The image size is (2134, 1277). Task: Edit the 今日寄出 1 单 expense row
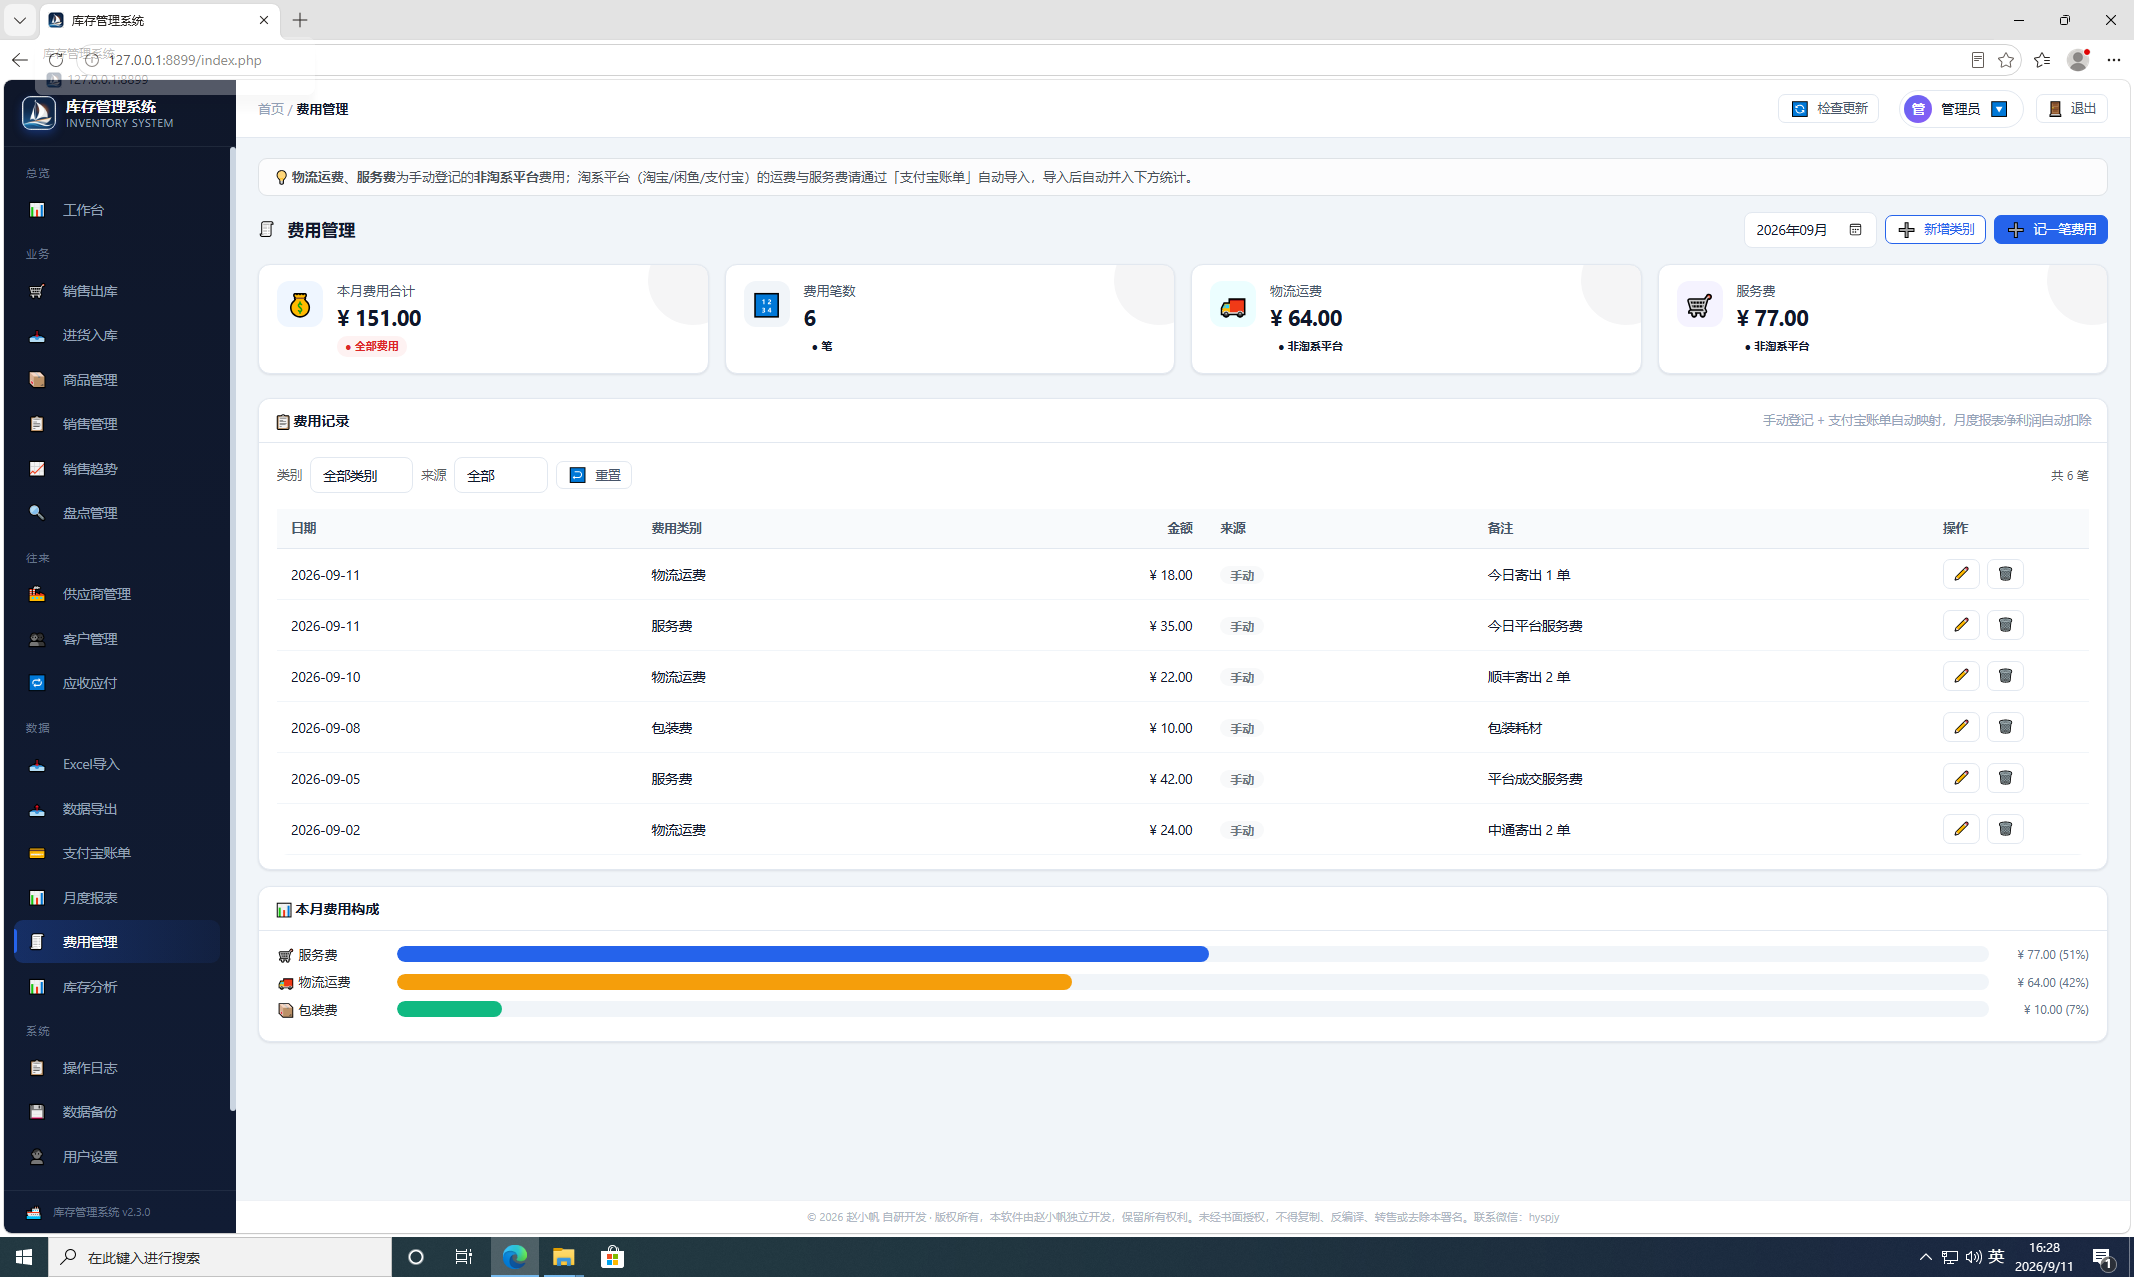pyautogui.click(x=1961, y=574)
